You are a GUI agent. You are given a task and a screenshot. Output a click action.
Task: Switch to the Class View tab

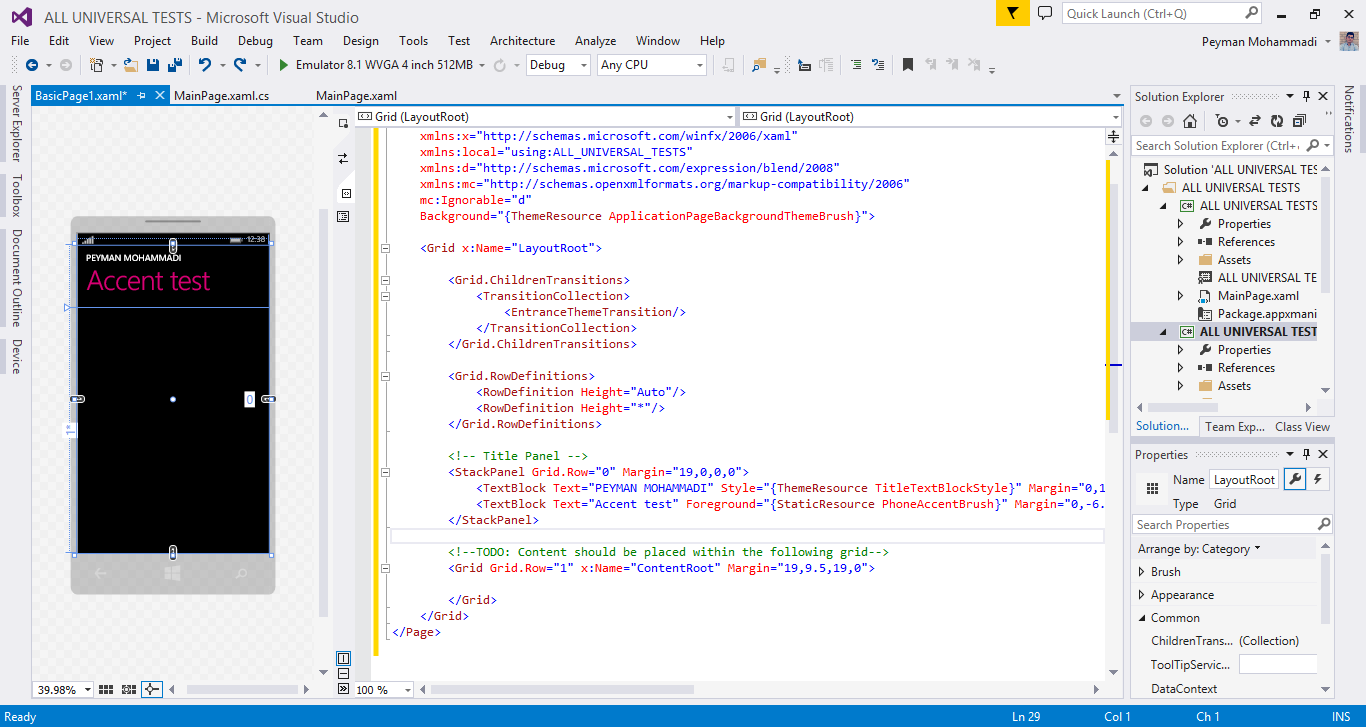pyautogui.click(x=1302, y=426)
